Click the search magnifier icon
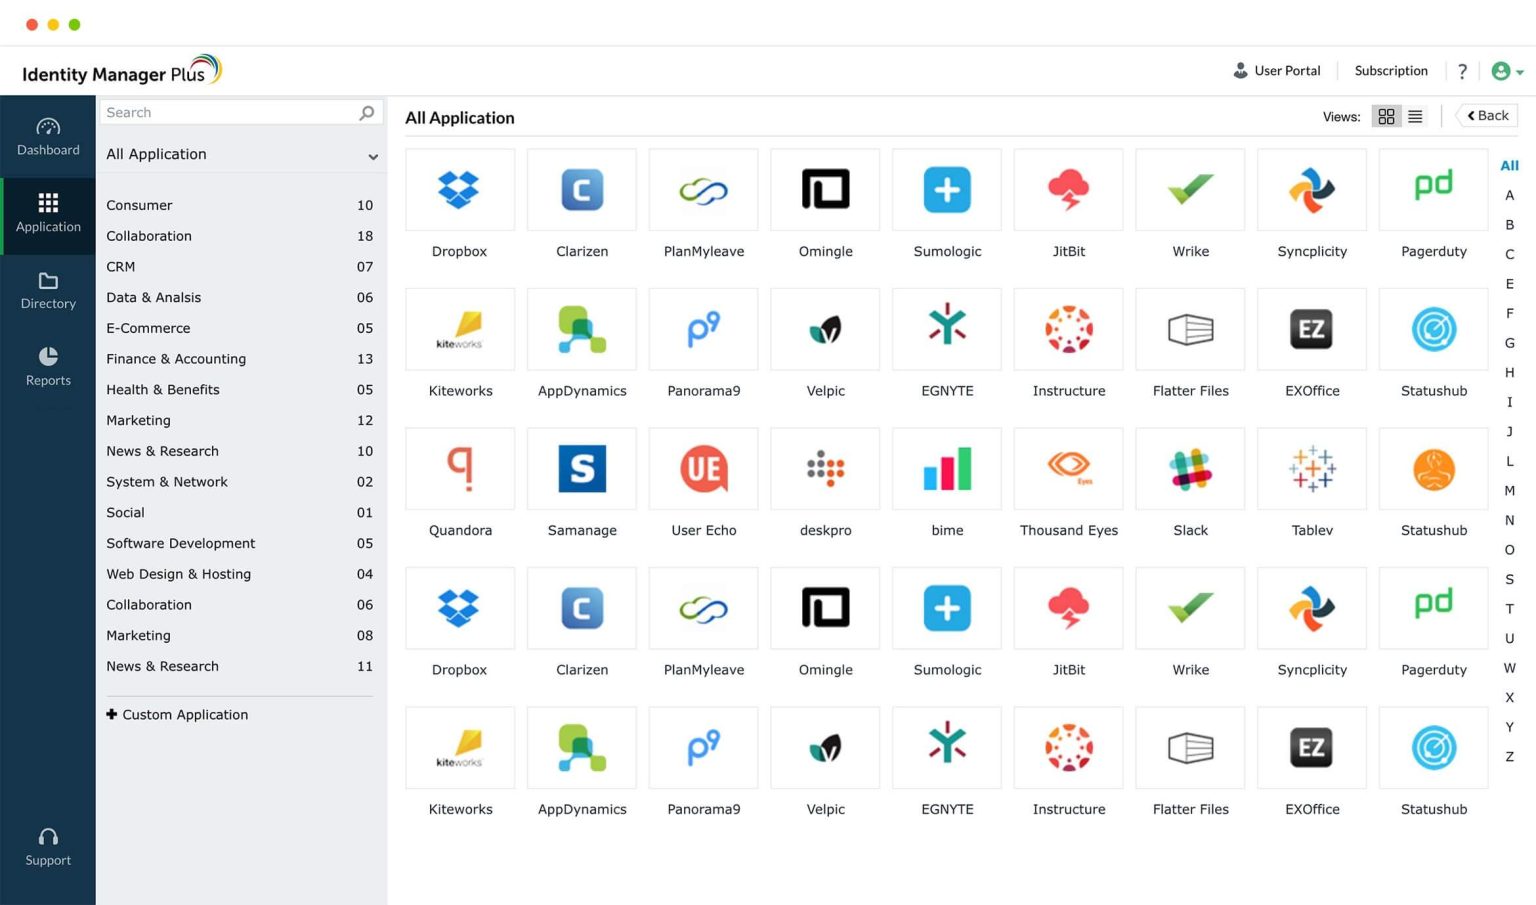 367,113
